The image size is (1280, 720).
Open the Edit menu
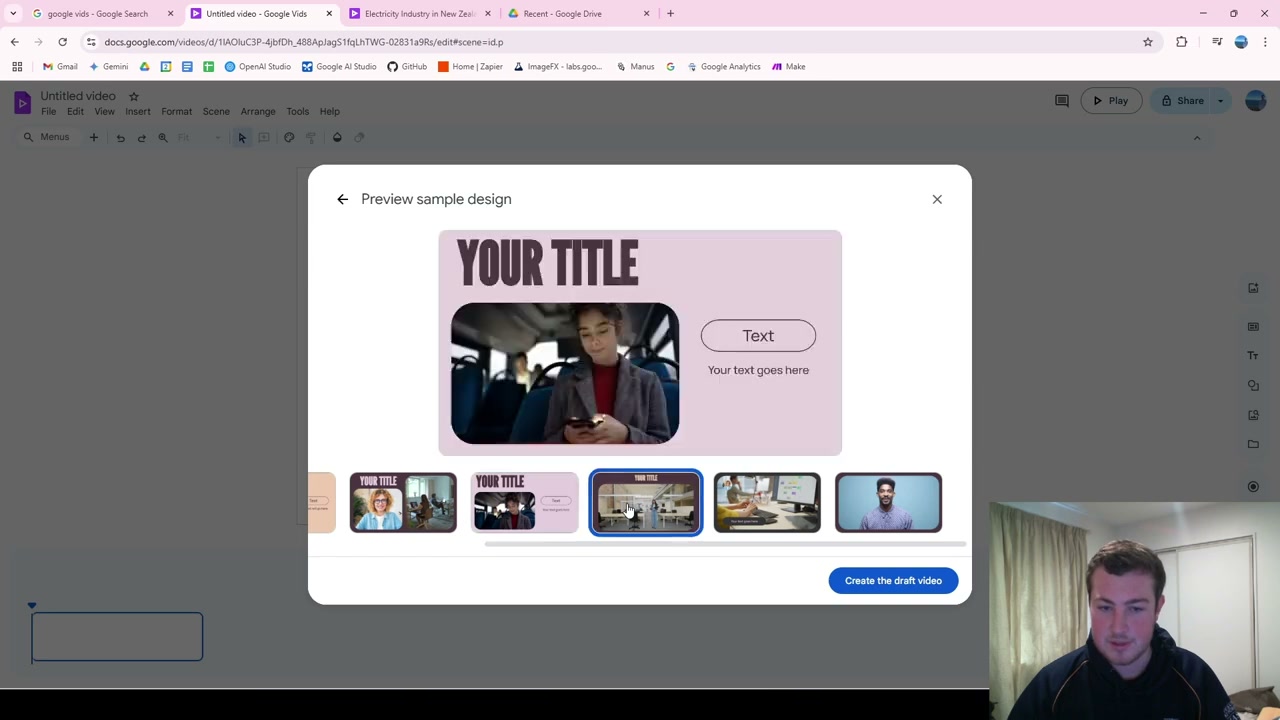(x=75, y=111)
